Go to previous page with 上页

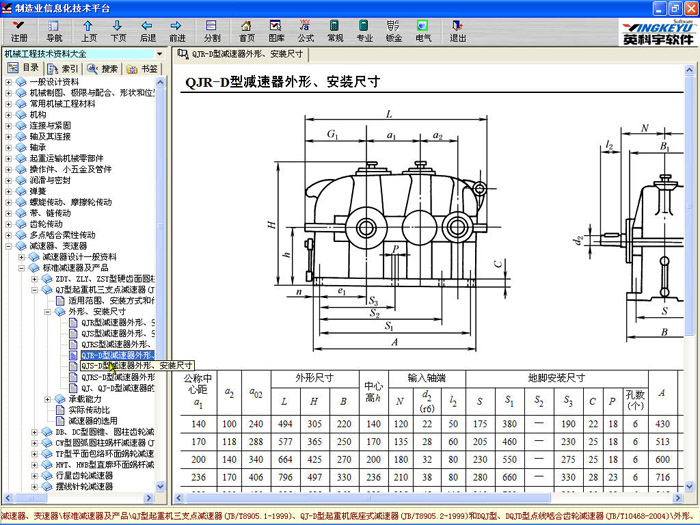point(89,30)
